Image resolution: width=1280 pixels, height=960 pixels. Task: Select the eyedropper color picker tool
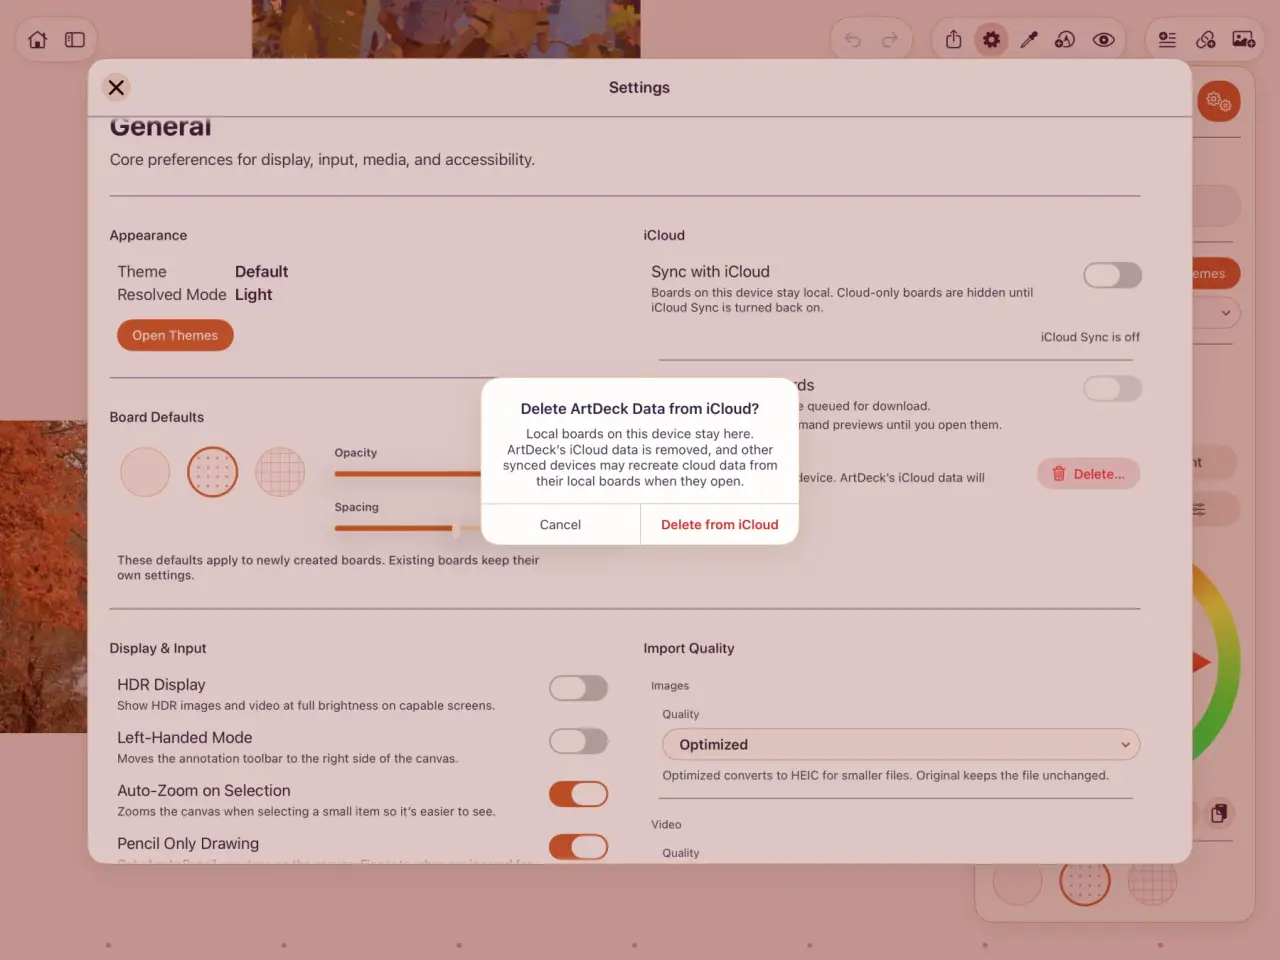(x=1028, y=40)
